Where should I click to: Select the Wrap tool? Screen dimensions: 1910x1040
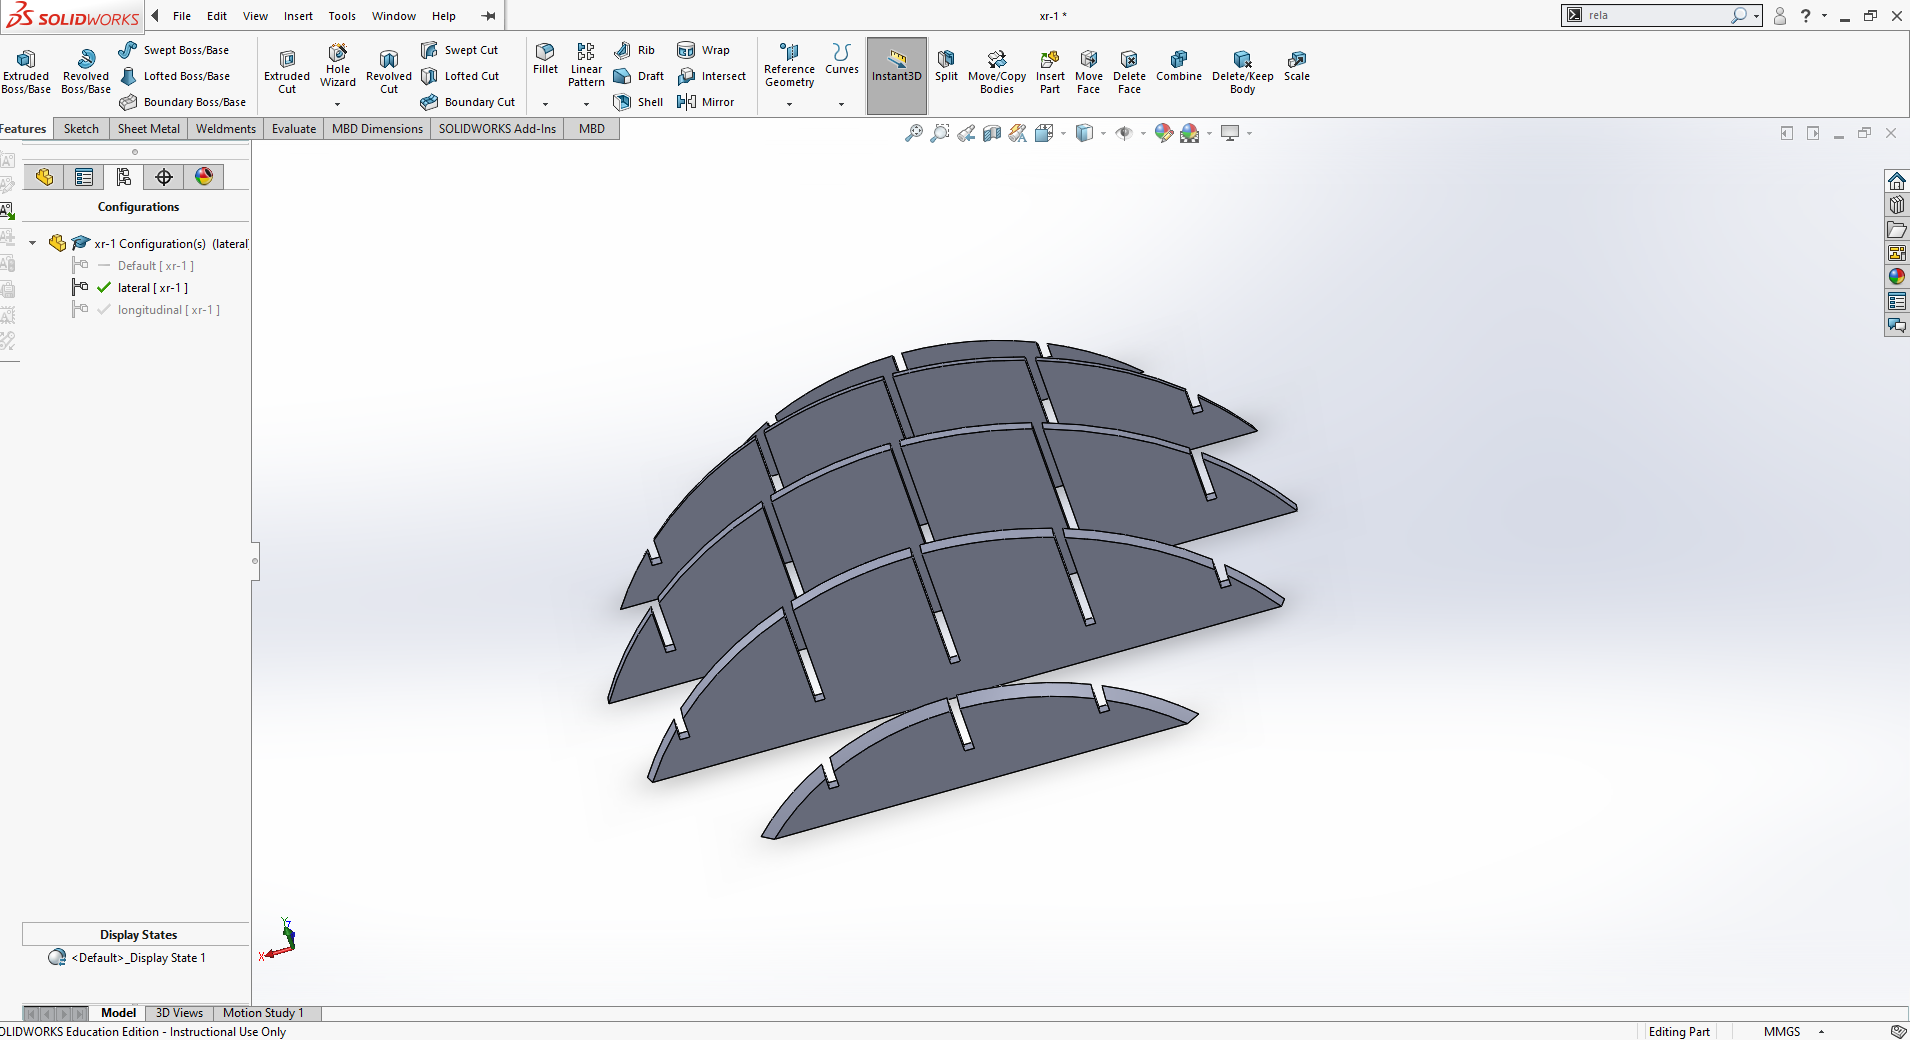(x=704, y=50)
